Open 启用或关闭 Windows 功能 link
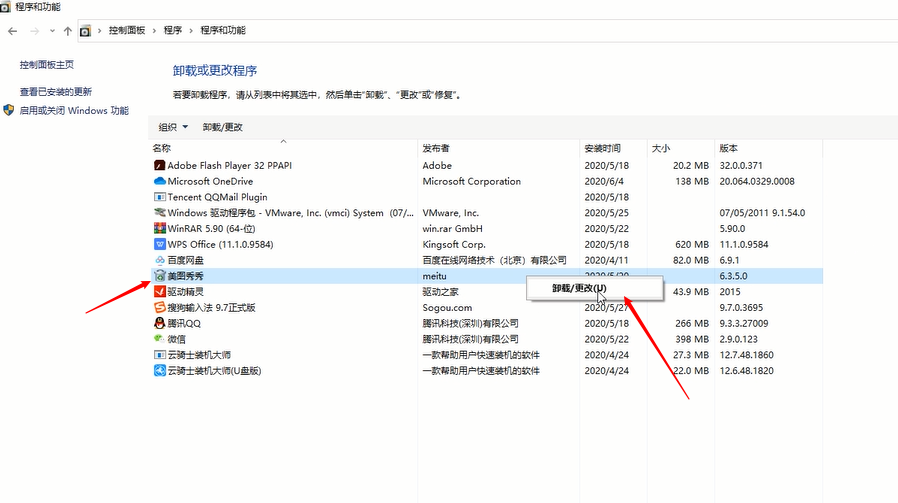 click(74, 111)
